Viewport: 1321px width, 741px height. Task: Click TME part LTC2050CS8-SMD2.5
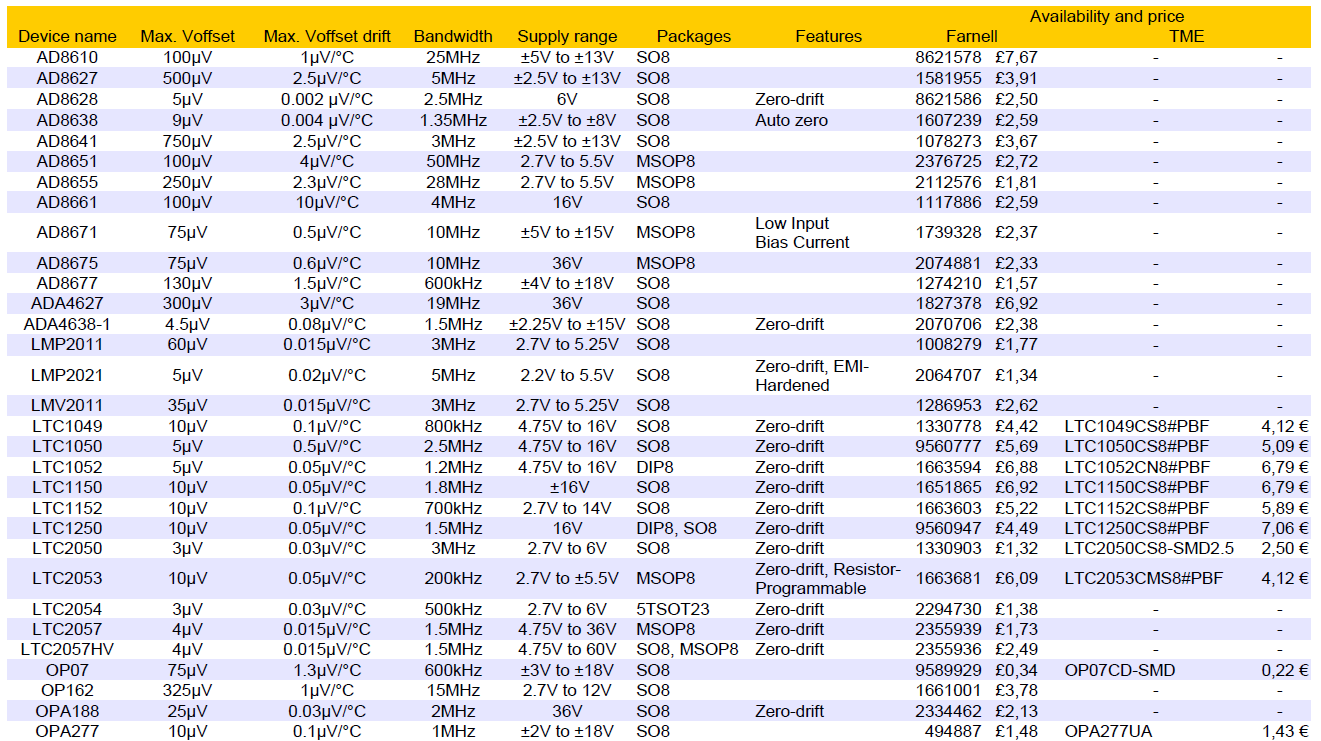click(1149, 548)
